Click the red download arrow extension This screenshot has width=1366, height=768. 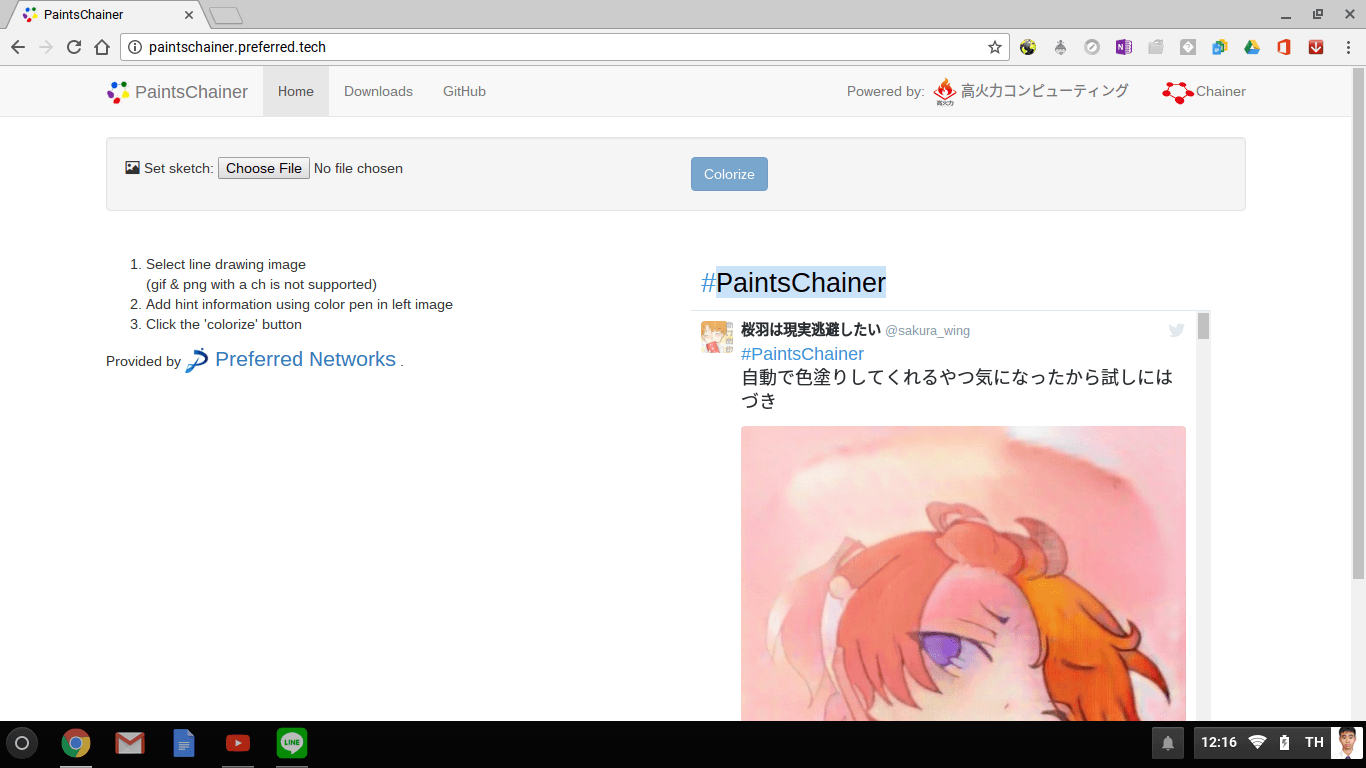(x=1316, y=47)
